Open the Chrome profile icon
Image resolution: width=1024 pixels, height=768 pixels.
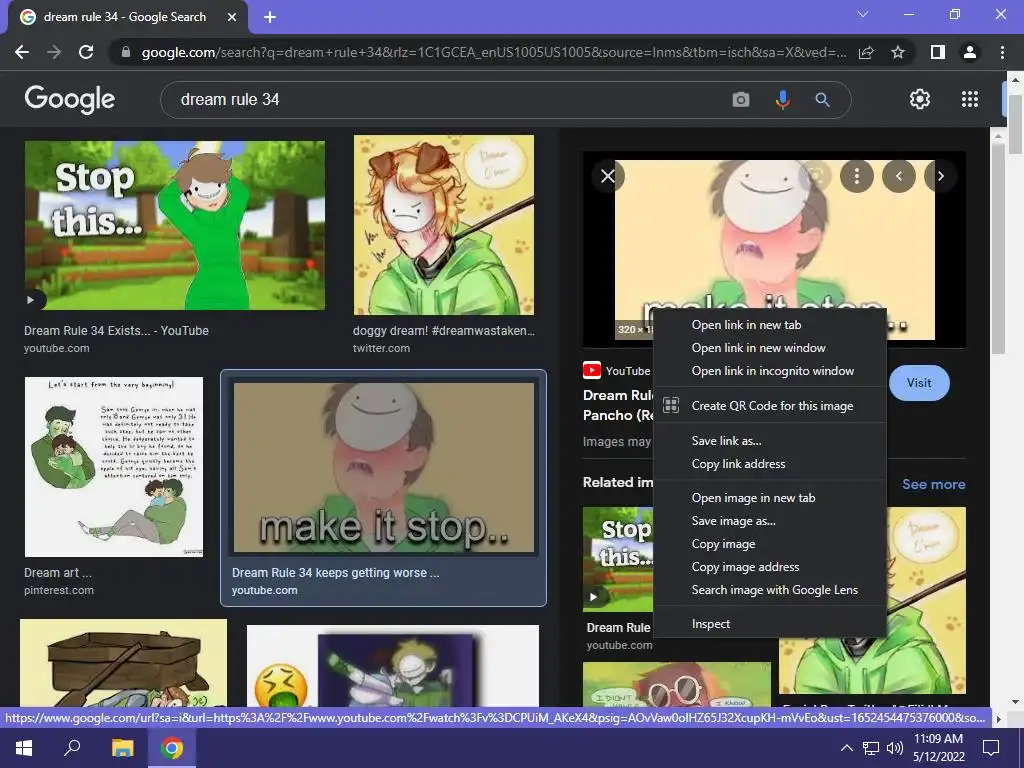click(970, 52)
